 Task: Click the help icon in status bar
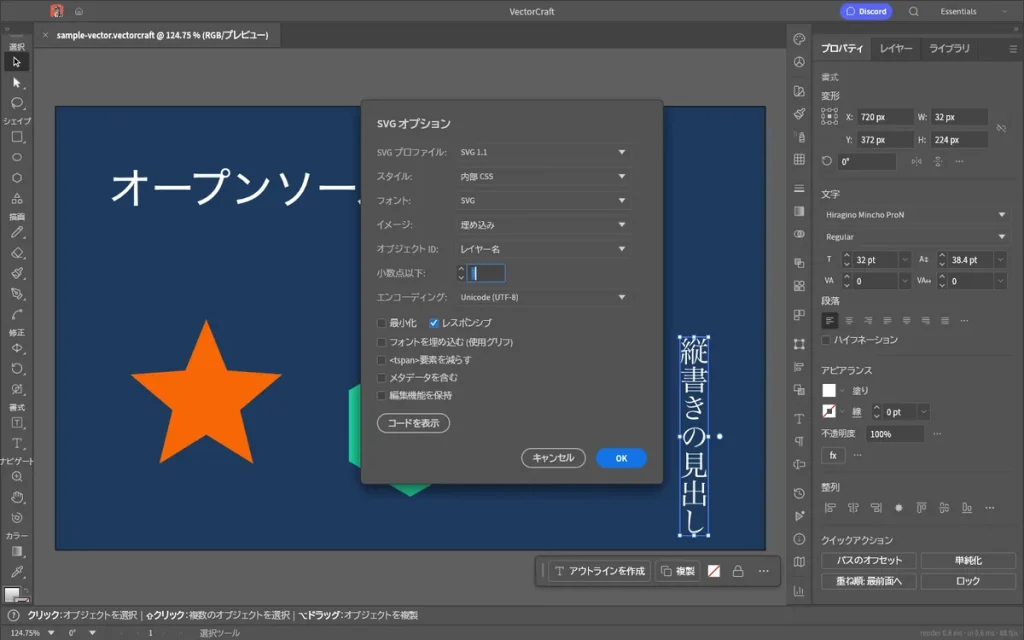point(13,615)
